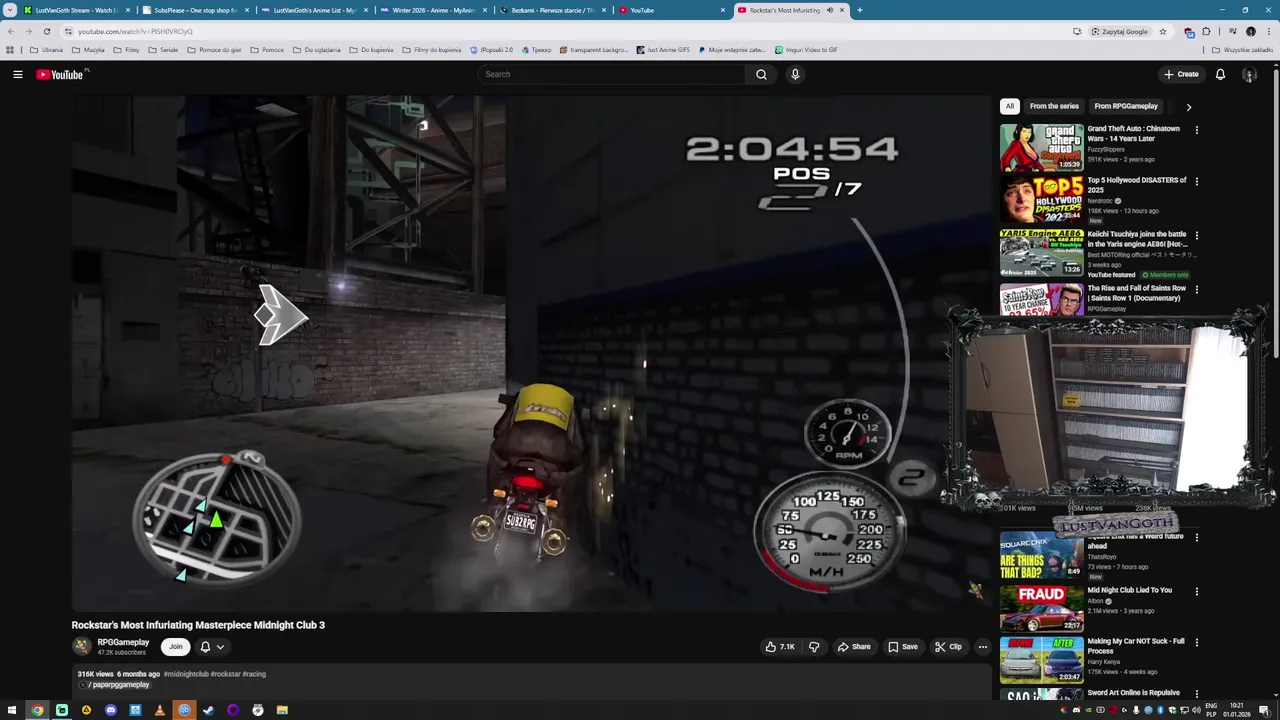1280x720 pixels.
Task: Open options for Making My Car NOT Suck
Action: 1196,643
